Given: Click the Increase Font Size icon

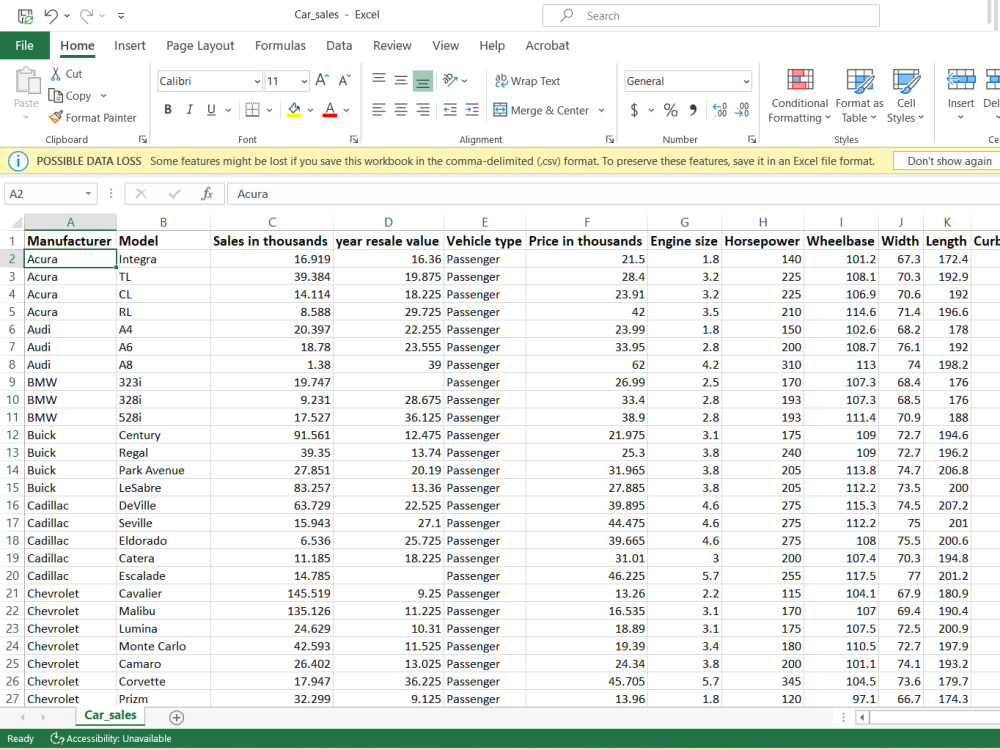Looking at the screenshot, I should 322,80.
